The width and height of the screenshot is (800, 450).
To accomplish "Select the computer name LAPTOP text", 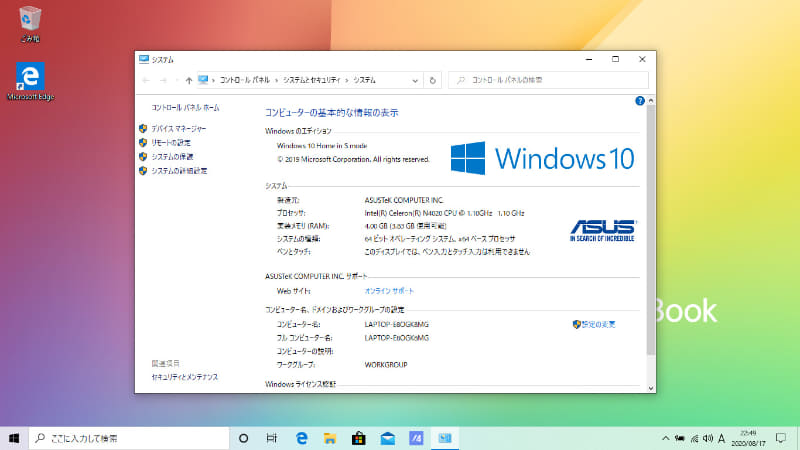I will (396, 324).
